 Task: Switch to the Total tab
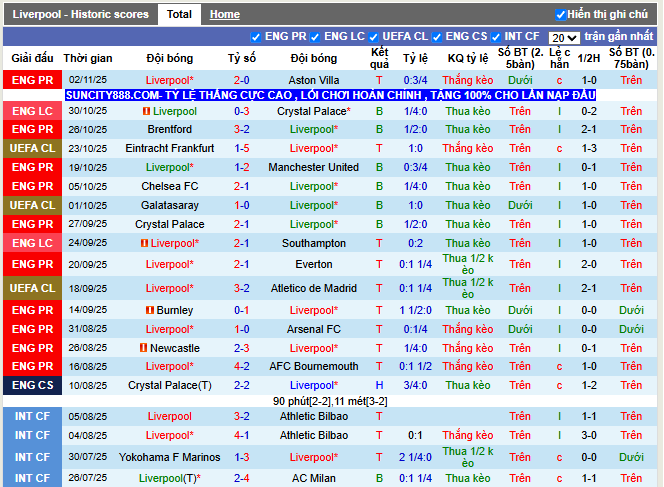[179, 14]
